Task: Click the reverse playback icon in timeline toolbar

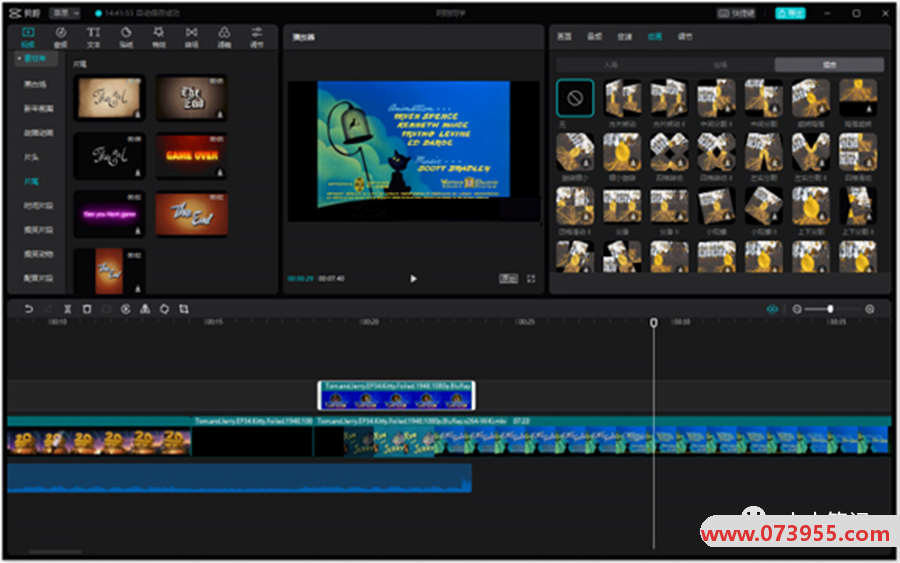Action: tap(125, 309)
